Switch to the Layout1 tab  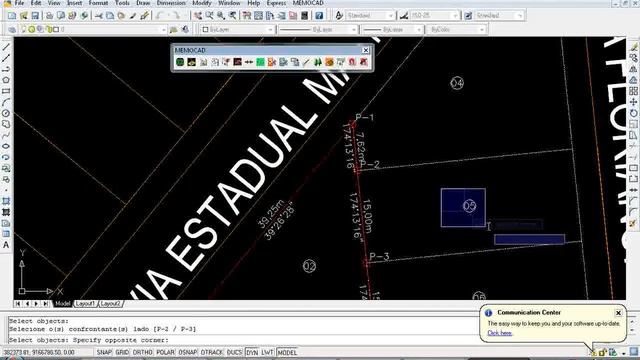point(85,304)
